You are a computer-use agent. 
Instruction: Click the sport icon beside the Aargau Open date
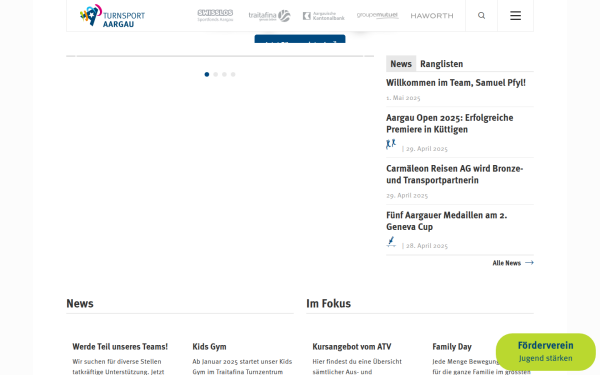[x=391, y=144]
